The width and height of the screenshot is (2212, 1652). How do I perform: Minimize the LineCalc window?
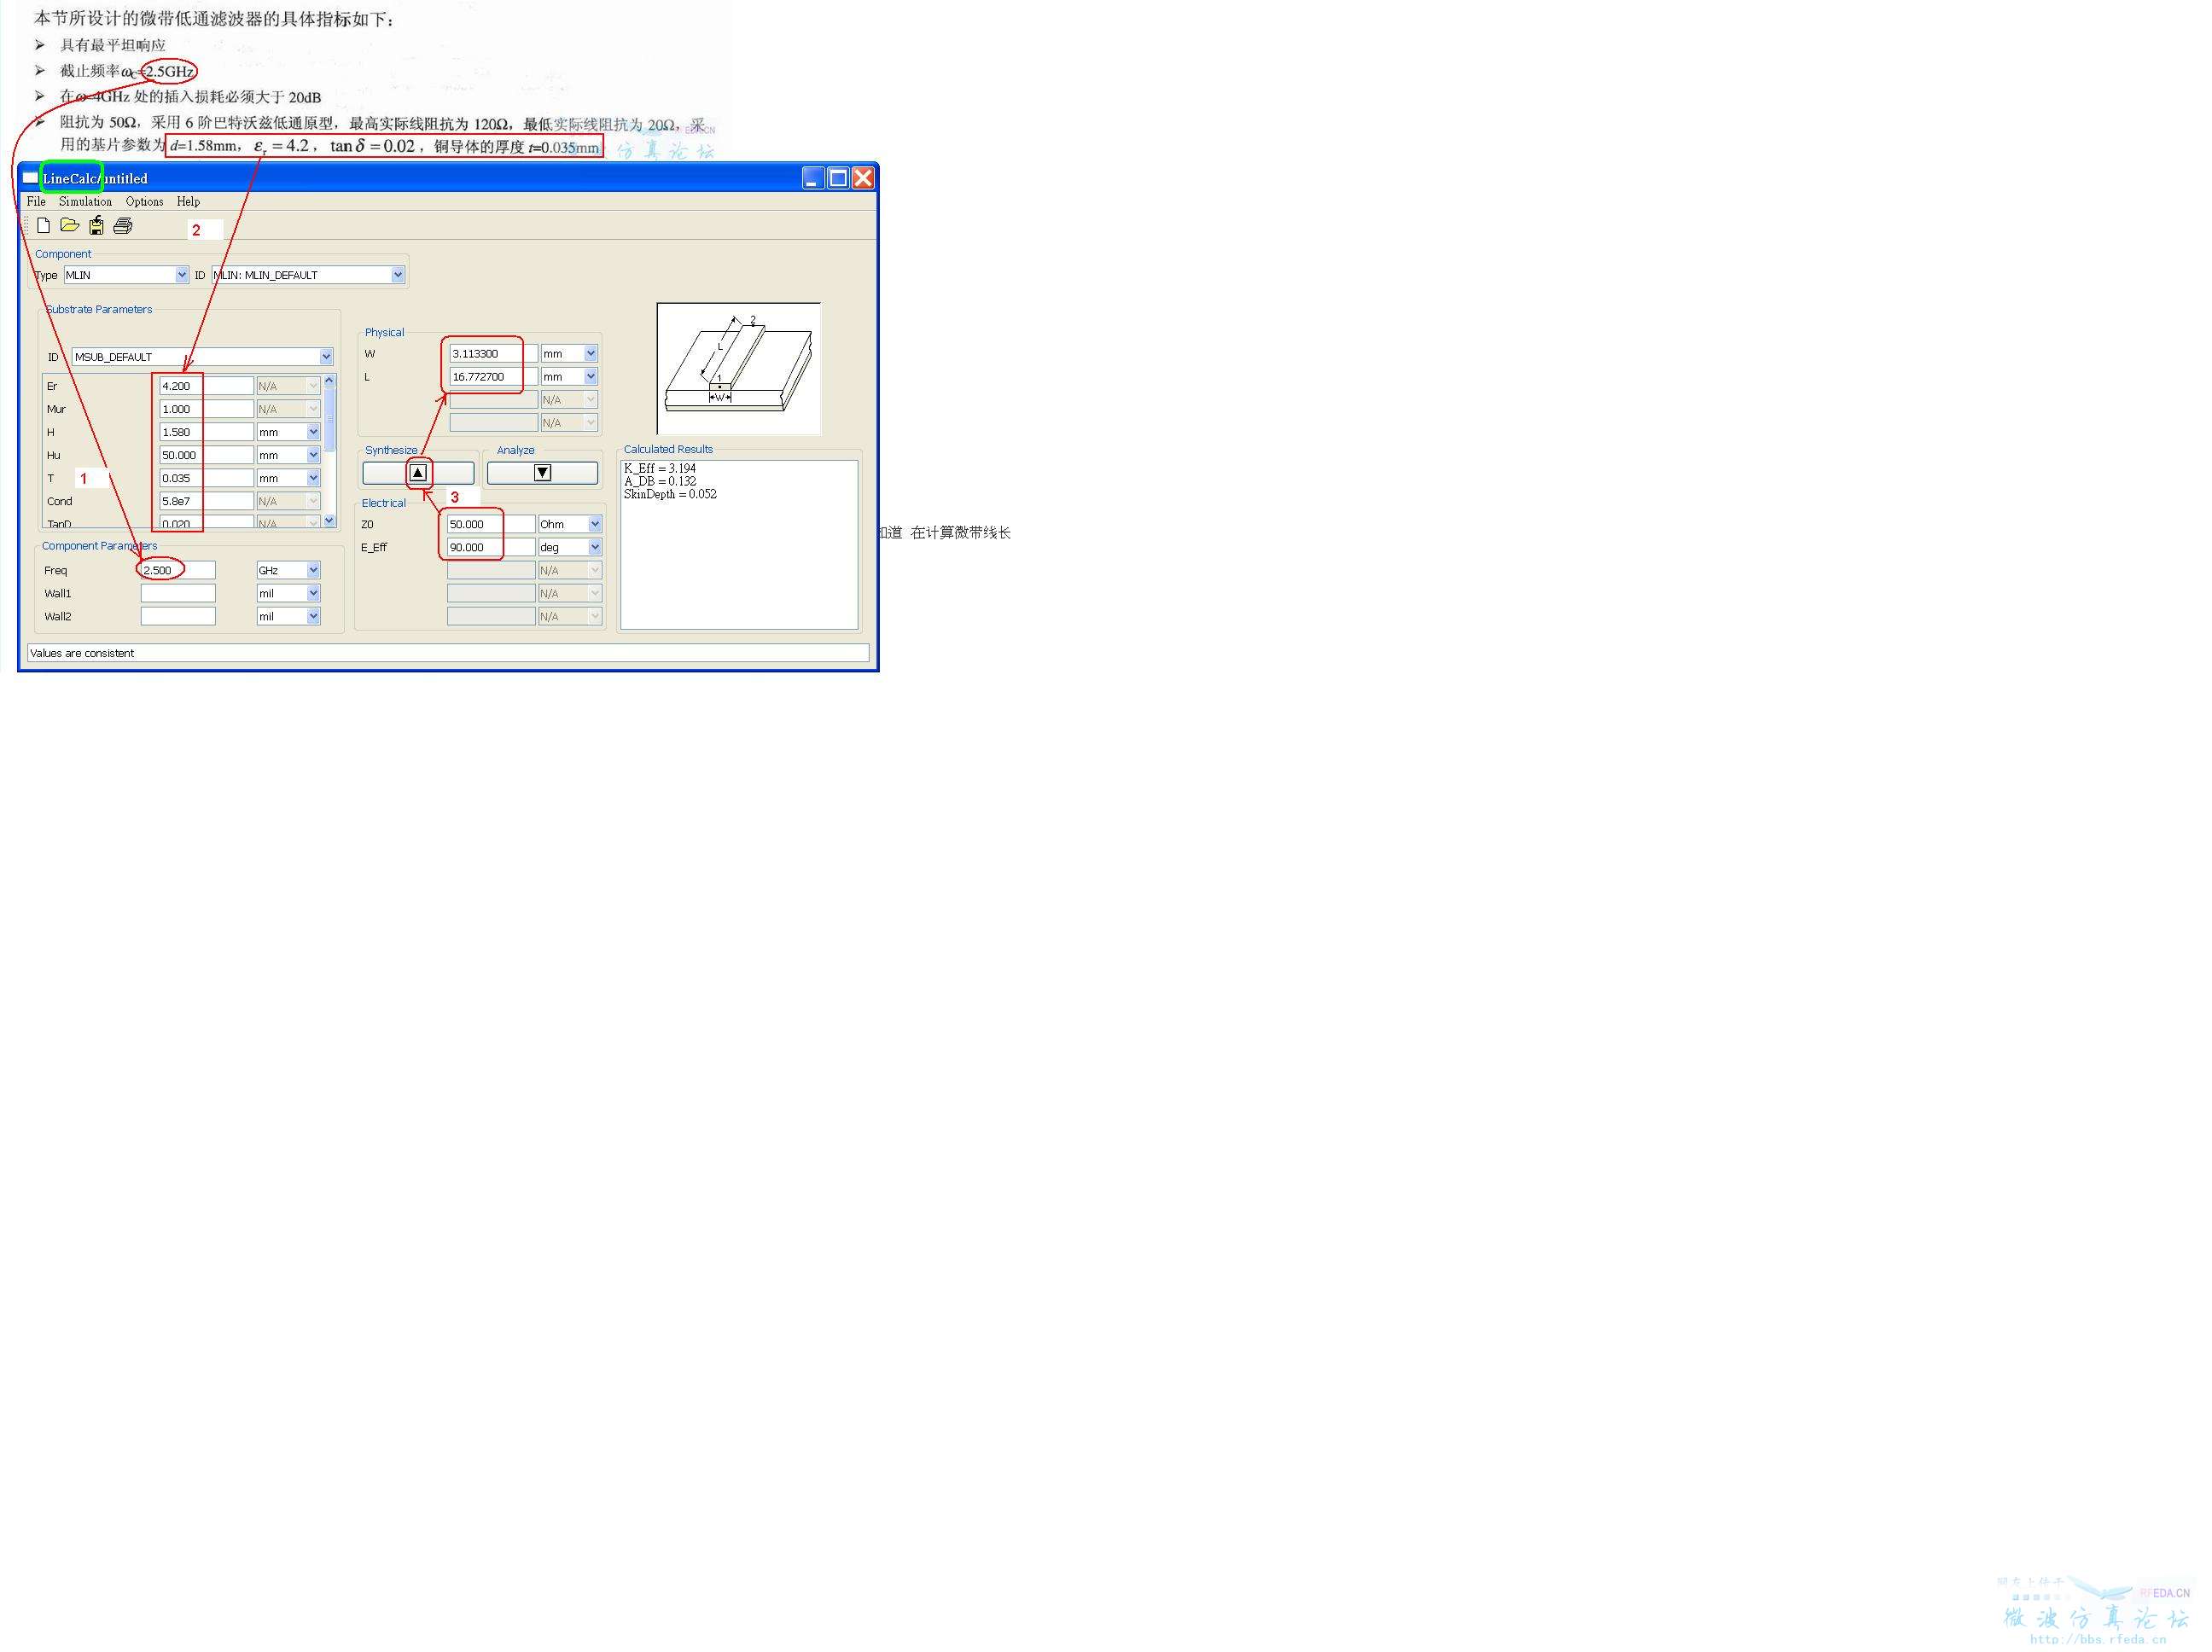tap(813, 178)
